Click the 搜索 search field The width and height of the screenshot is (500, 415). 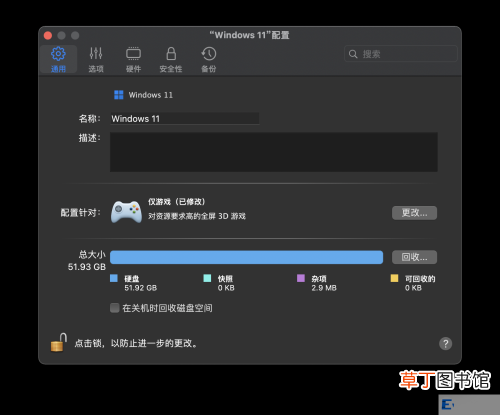tap(401, 54)
